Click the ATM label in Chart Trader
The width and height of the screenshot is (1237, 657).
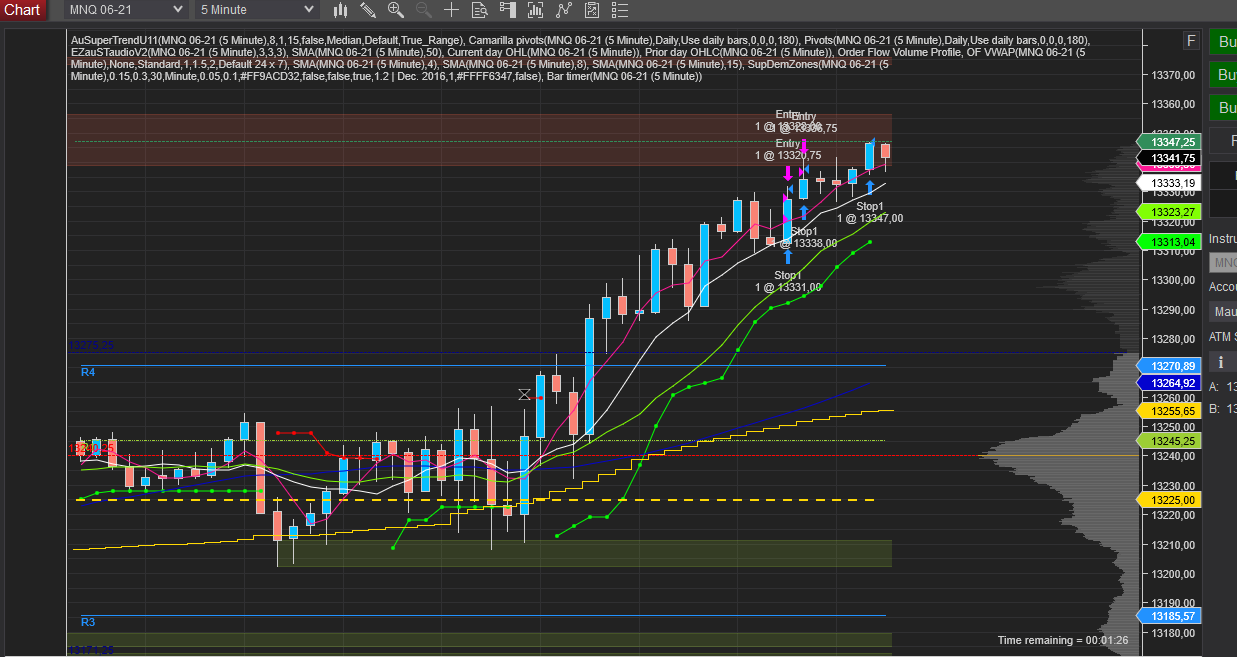click(1221, 337)
